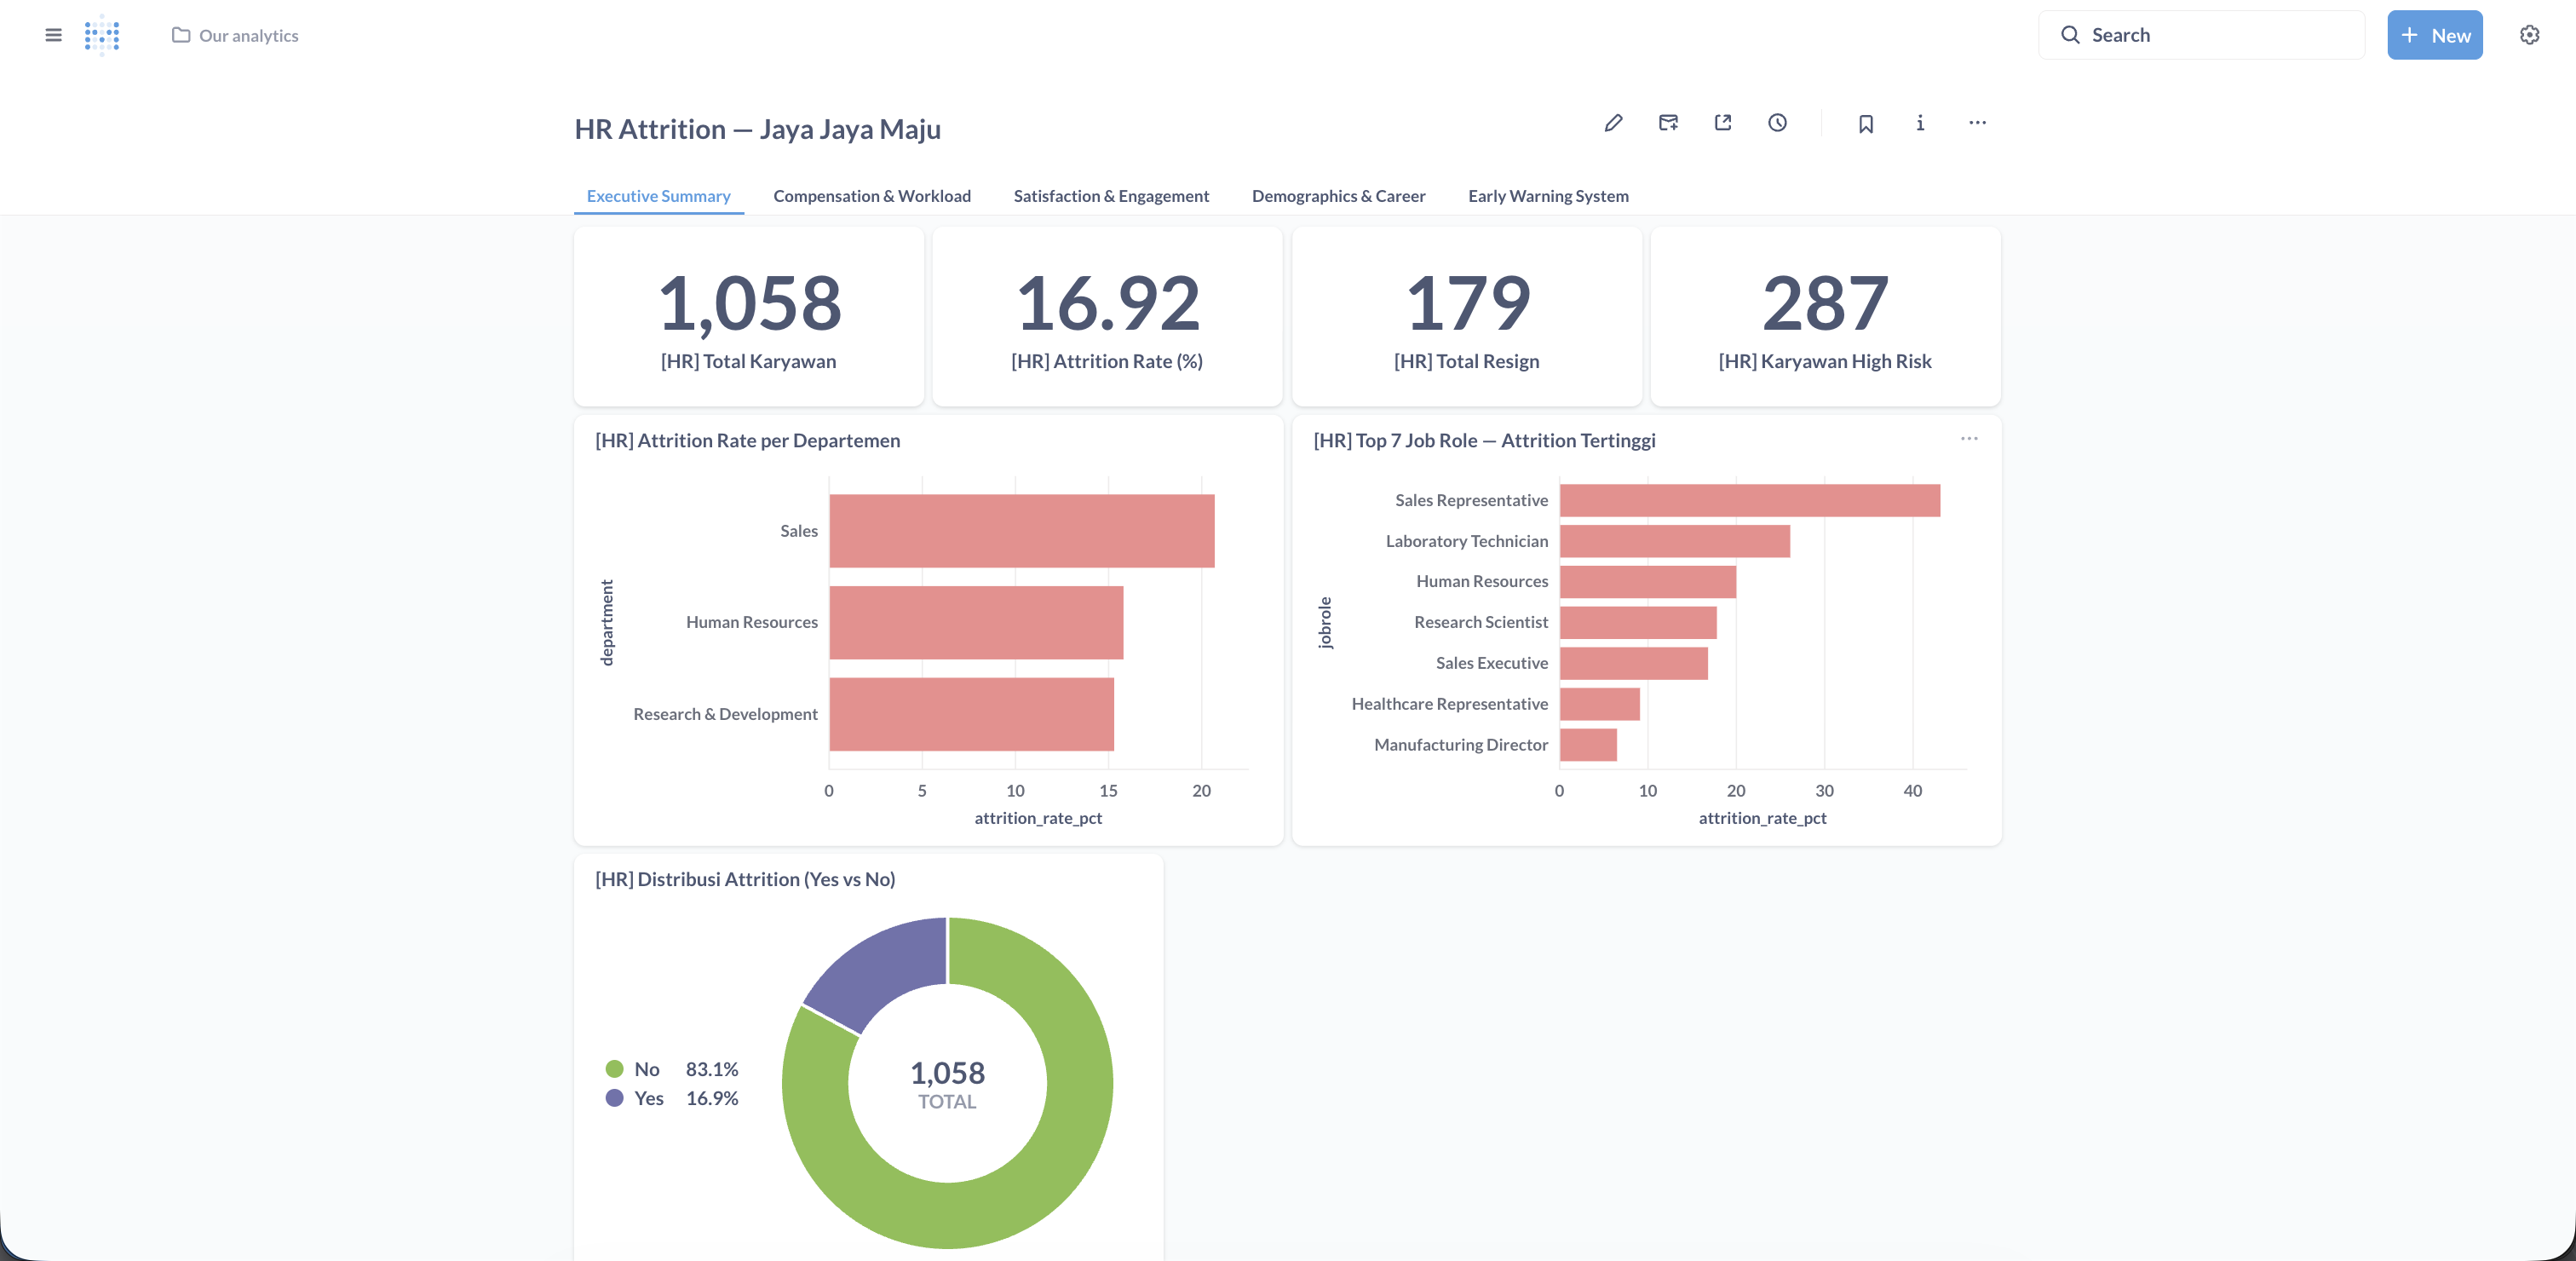Click the 83.1% legend value

(712, 1069)
